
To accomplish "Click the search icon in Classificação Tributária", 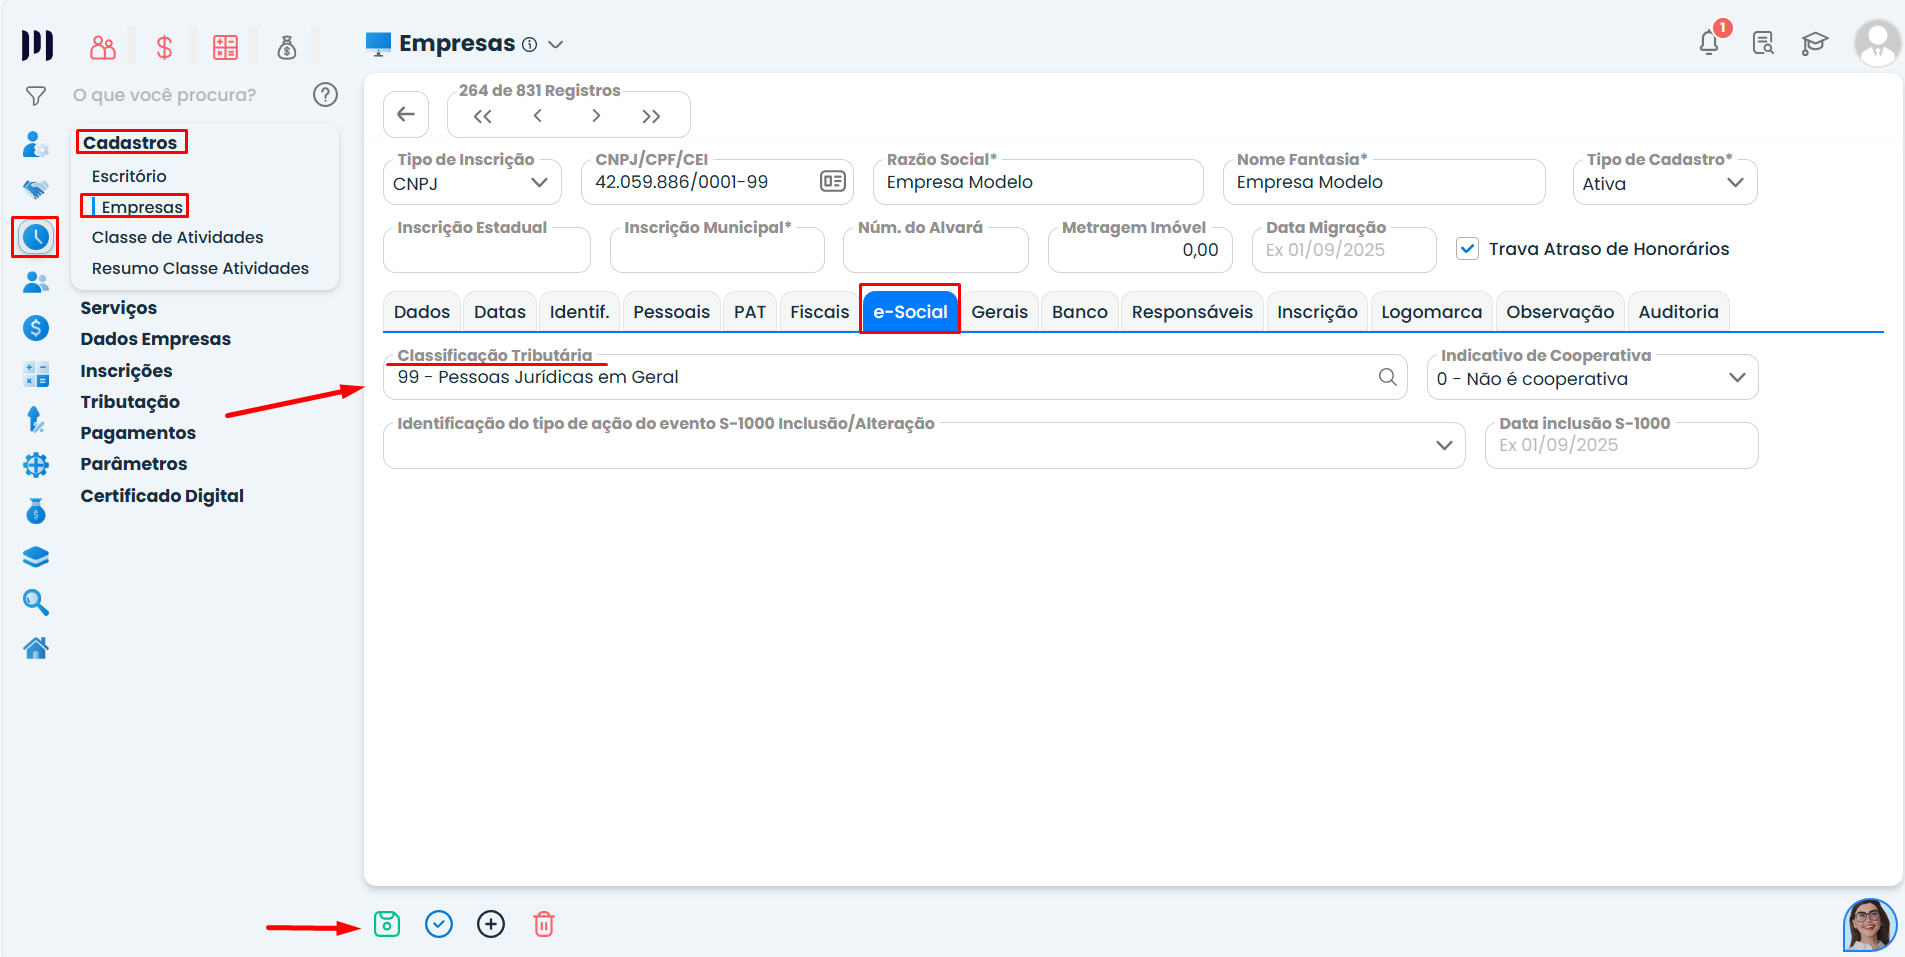I will tap(1387, 377).
